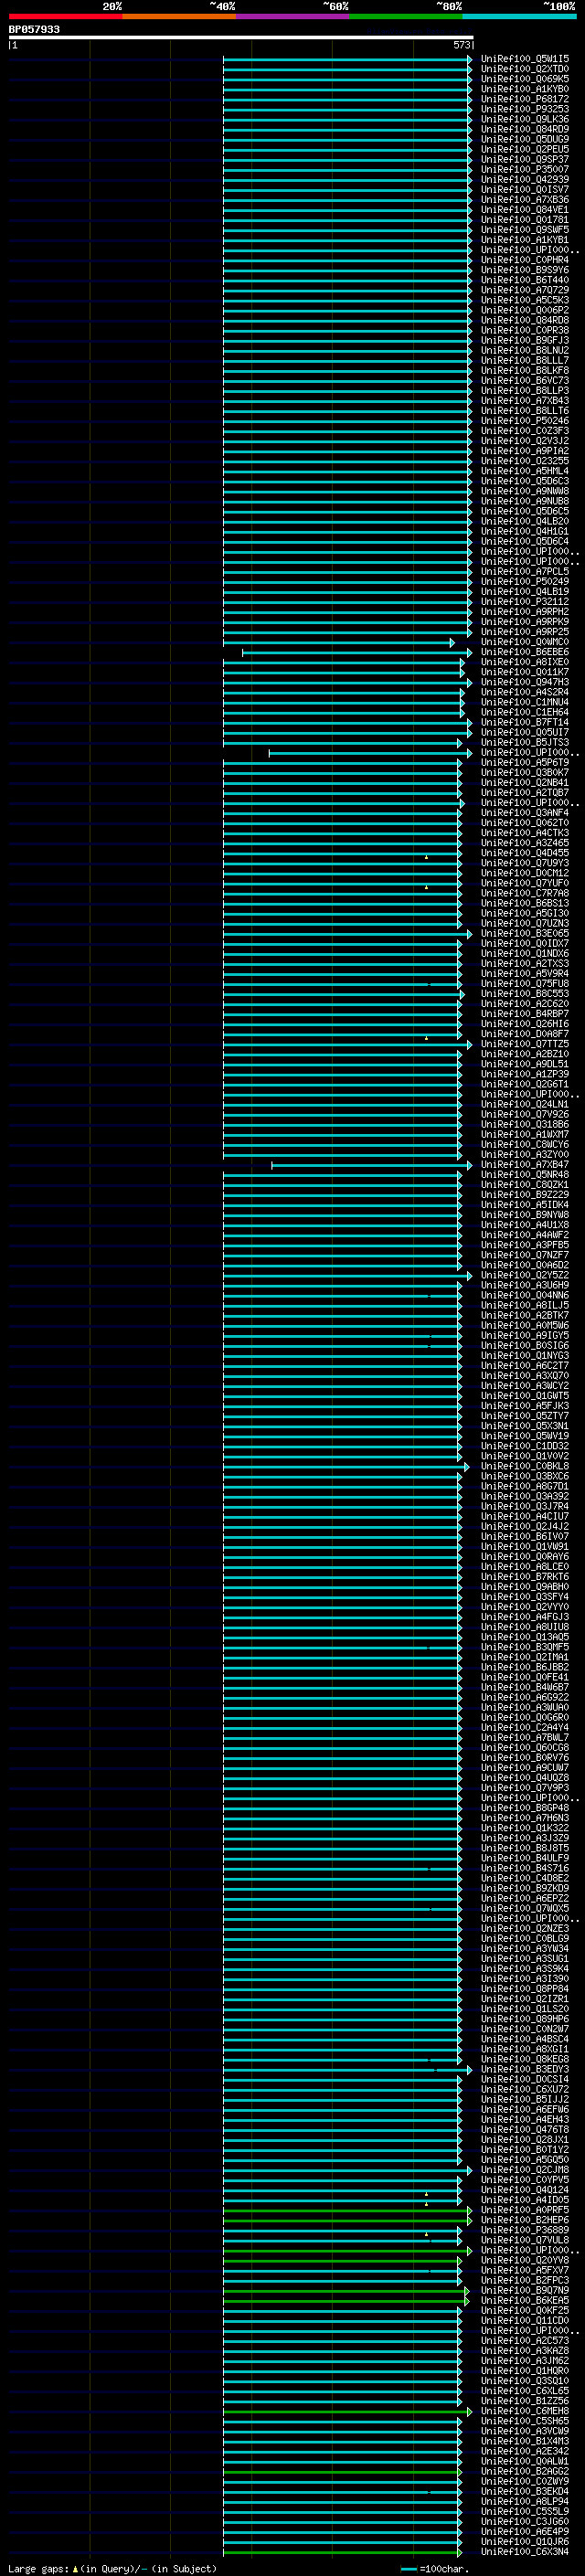The height and width of the screenshot is (2576, 585).
Task: Select hit UniRef100_A7Q729
Action: pos(525,290)
